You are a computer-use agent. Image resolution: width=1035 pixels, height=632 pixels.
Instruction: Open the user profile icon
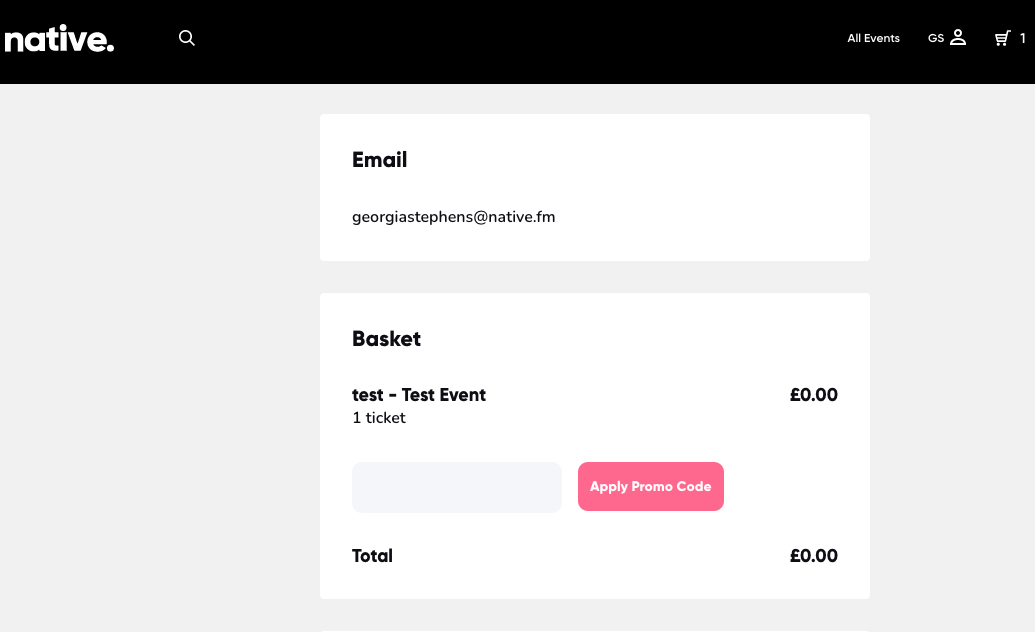coord(958,38)
